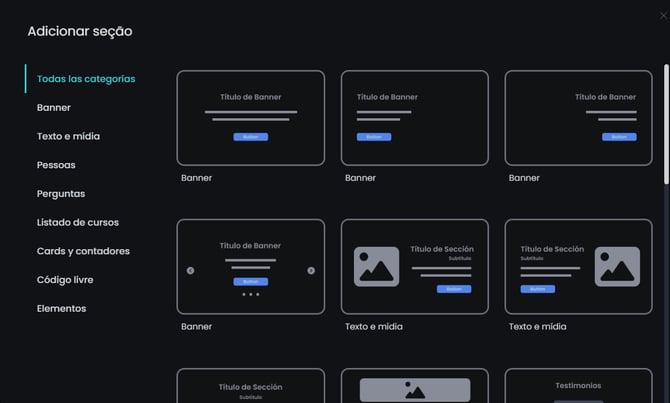Screen dimensions: 670x403
Task: Click the carousel dots in Banner preview
Action: 251,294
